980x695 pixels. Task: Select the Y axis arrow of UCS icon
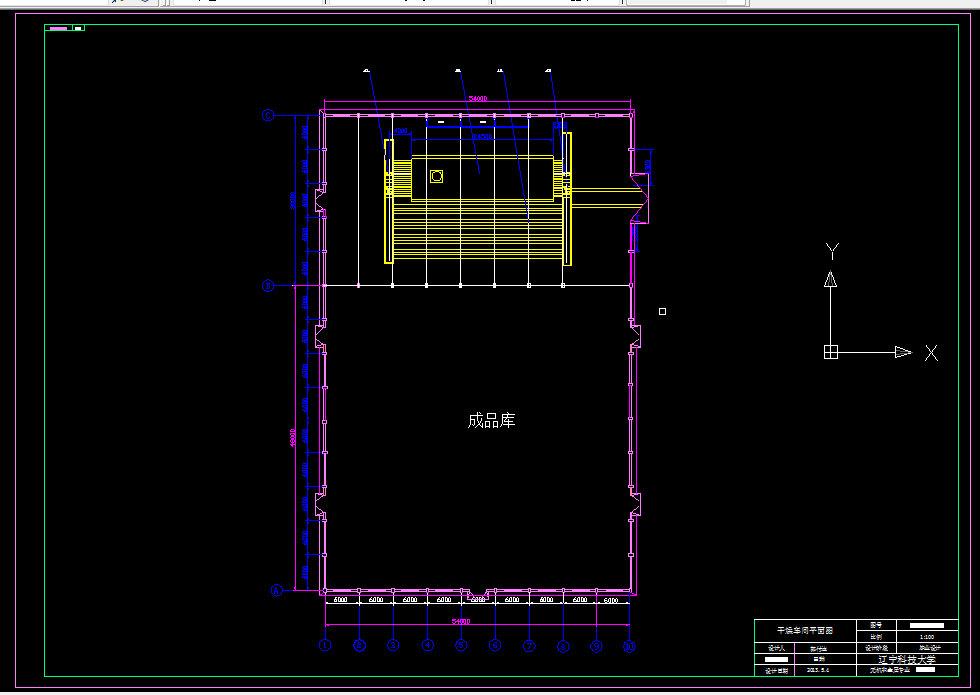pos(831,279)
